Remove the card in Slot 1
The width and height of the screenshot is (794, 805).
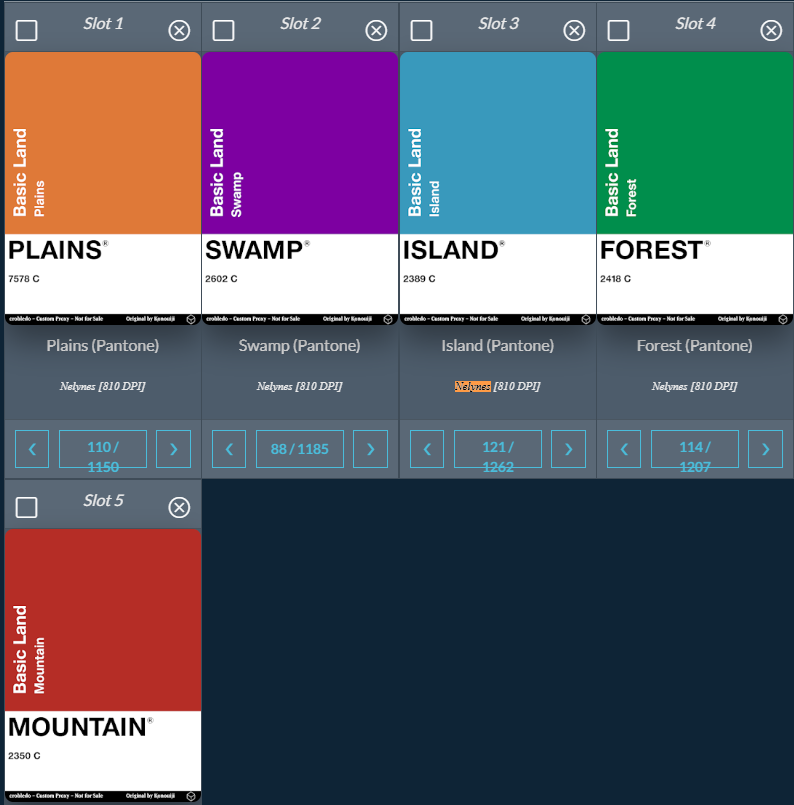pos(179,31)
